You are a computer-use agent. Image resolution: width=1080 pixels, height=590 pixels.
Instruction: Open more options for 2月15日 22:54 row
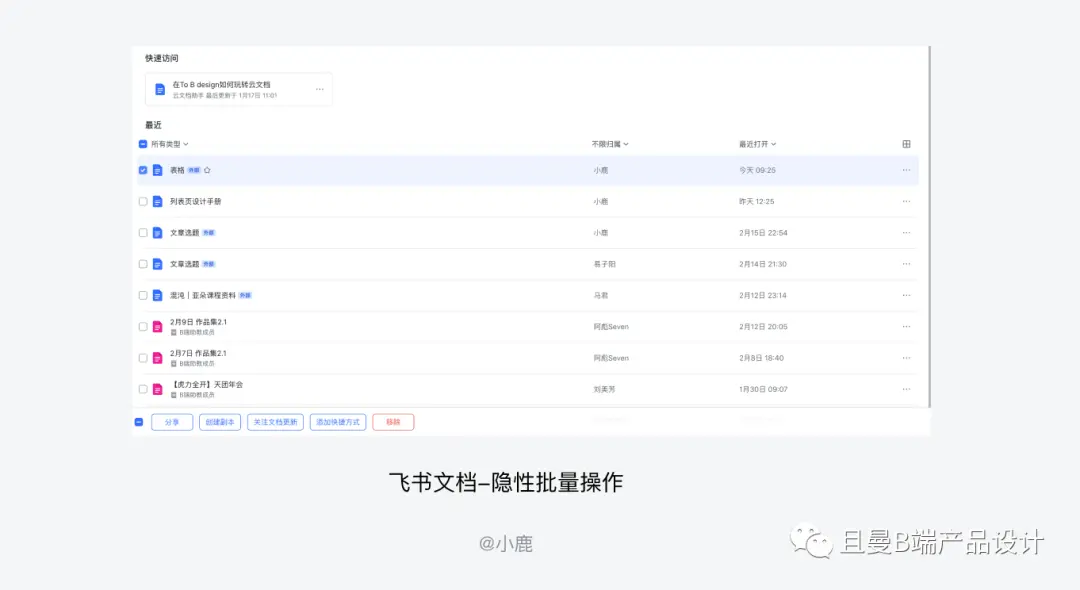(x=906, y=233)
